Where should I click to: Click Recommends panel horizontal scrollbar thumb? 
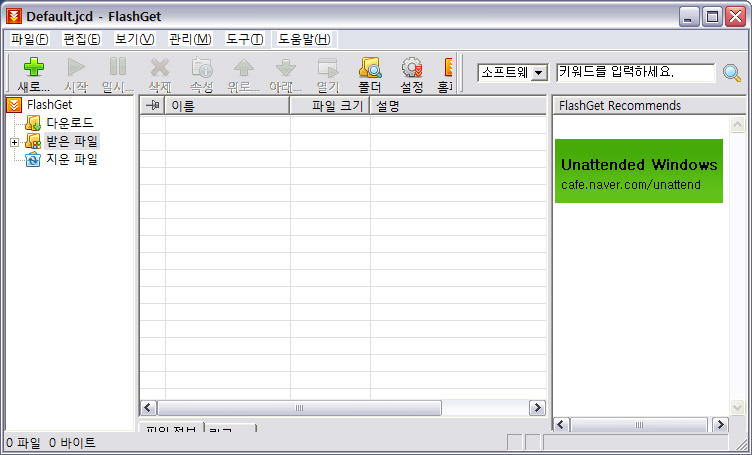[639, 425]
